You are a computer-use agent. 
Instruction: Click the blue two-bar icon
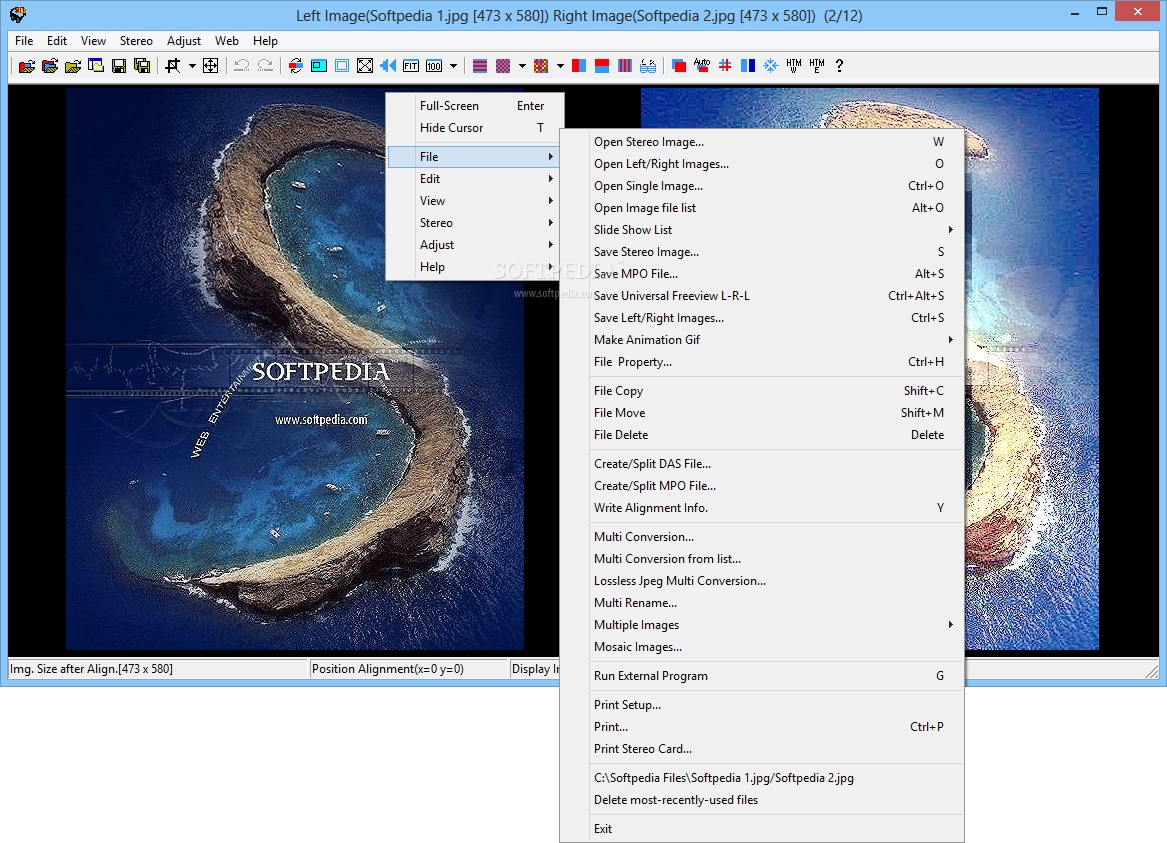click(748, 65)
